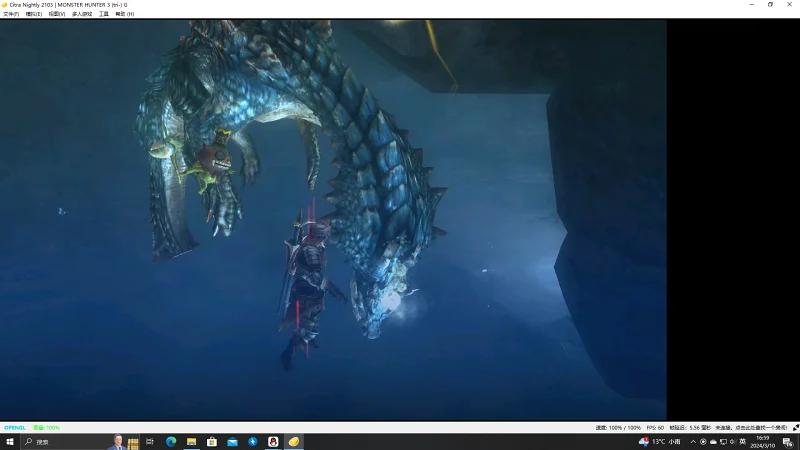Click the speaker volume tray icon
This screenshot has height=450, width=800.
[x=733, y=442]
